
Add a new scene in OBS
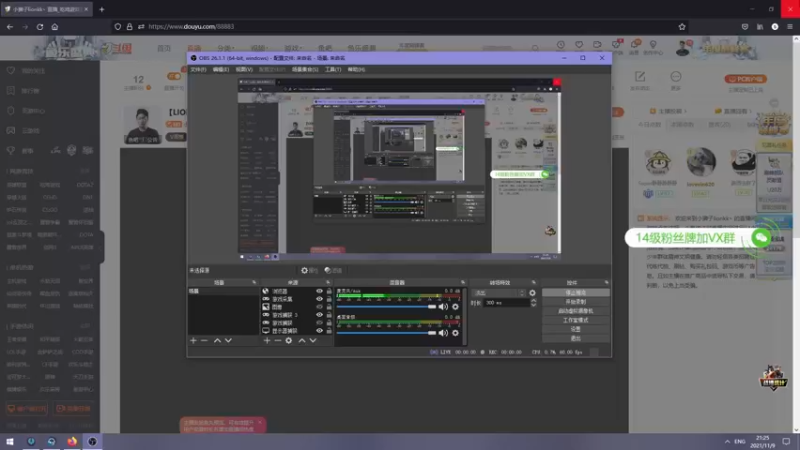coord(193,340)
